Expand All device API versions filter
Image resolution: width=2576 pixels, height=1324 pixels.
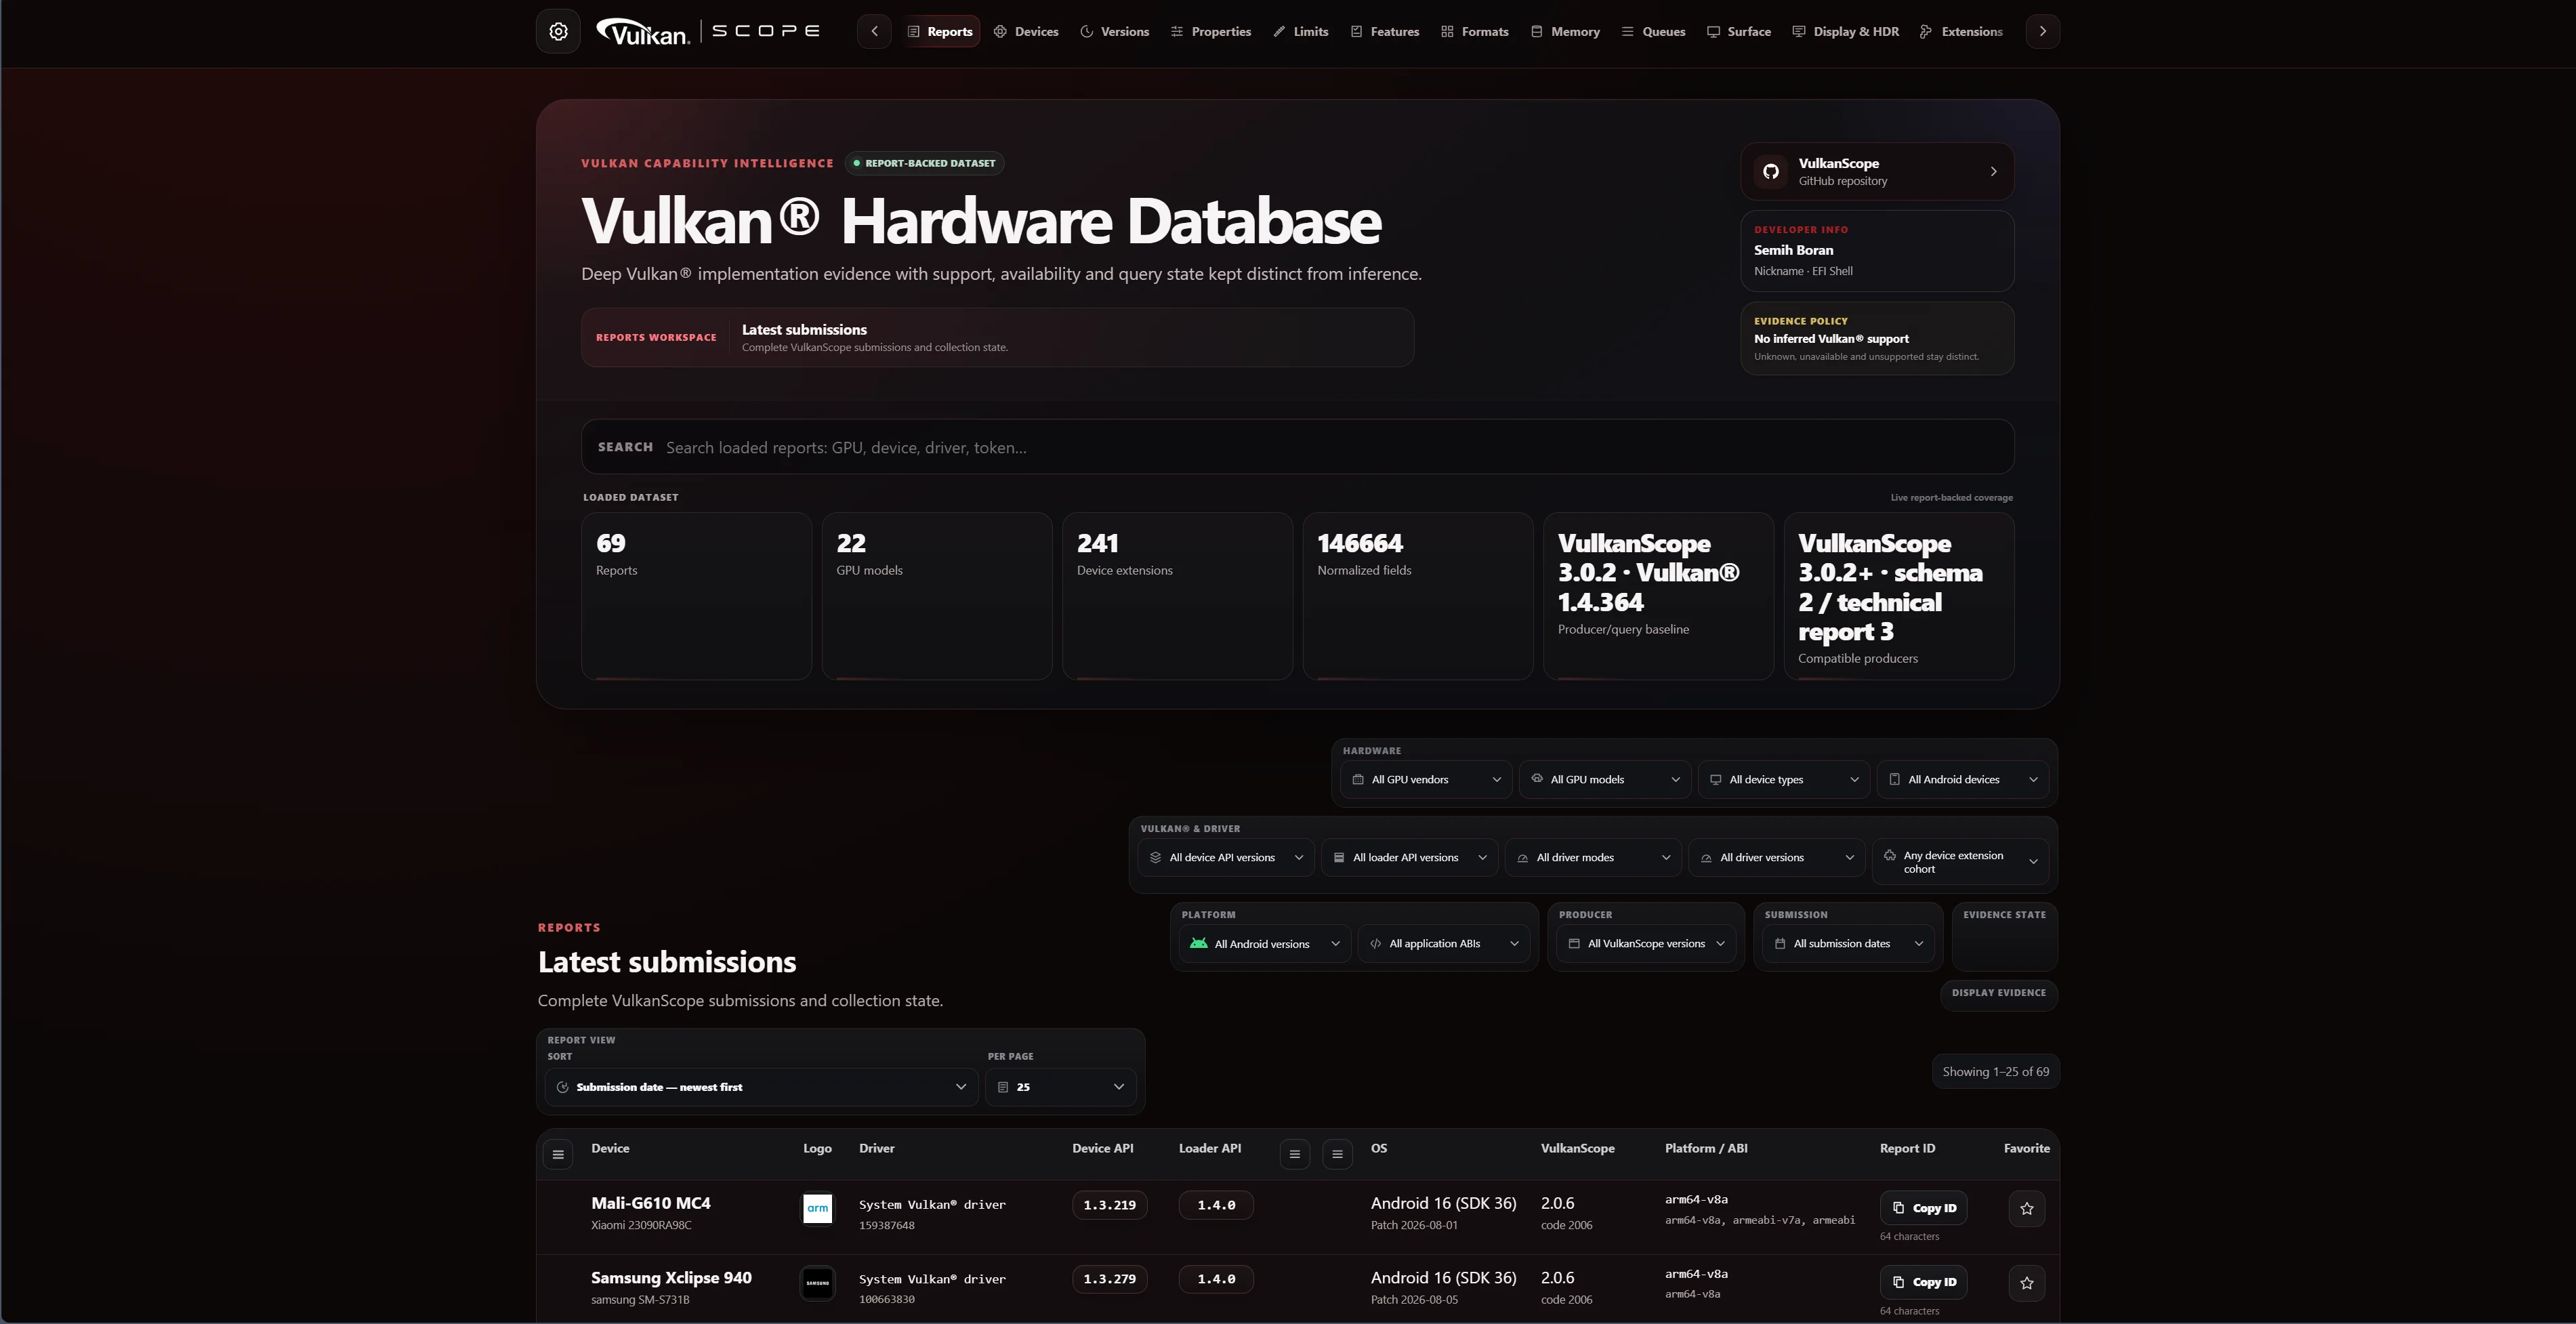point(1226,857)
